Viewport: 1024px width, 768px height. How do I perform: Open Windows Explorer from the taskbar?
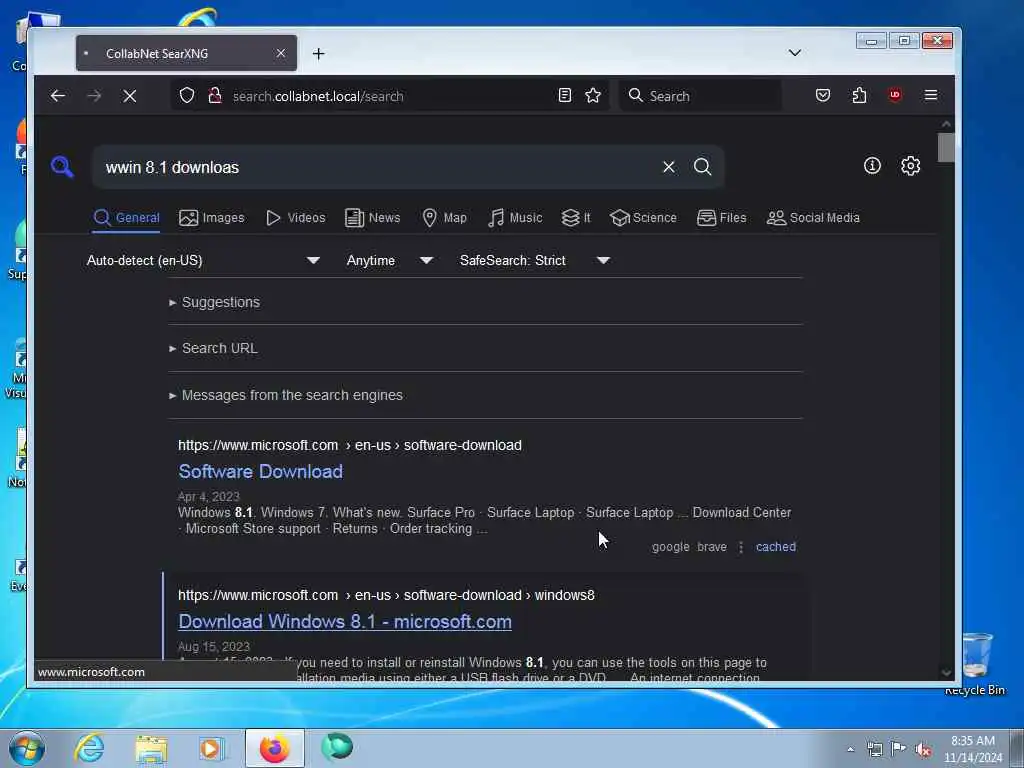[x=151, y=748]
